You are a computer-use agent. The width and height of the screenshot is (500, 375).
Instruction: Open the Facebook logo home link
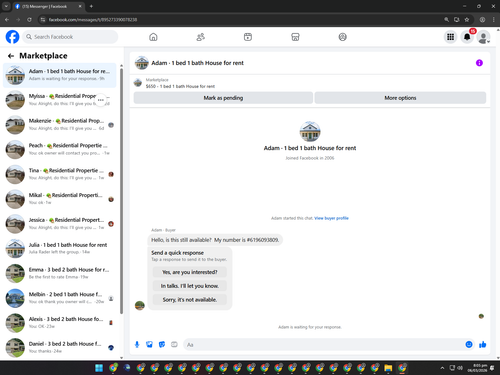tap(12, 37)
